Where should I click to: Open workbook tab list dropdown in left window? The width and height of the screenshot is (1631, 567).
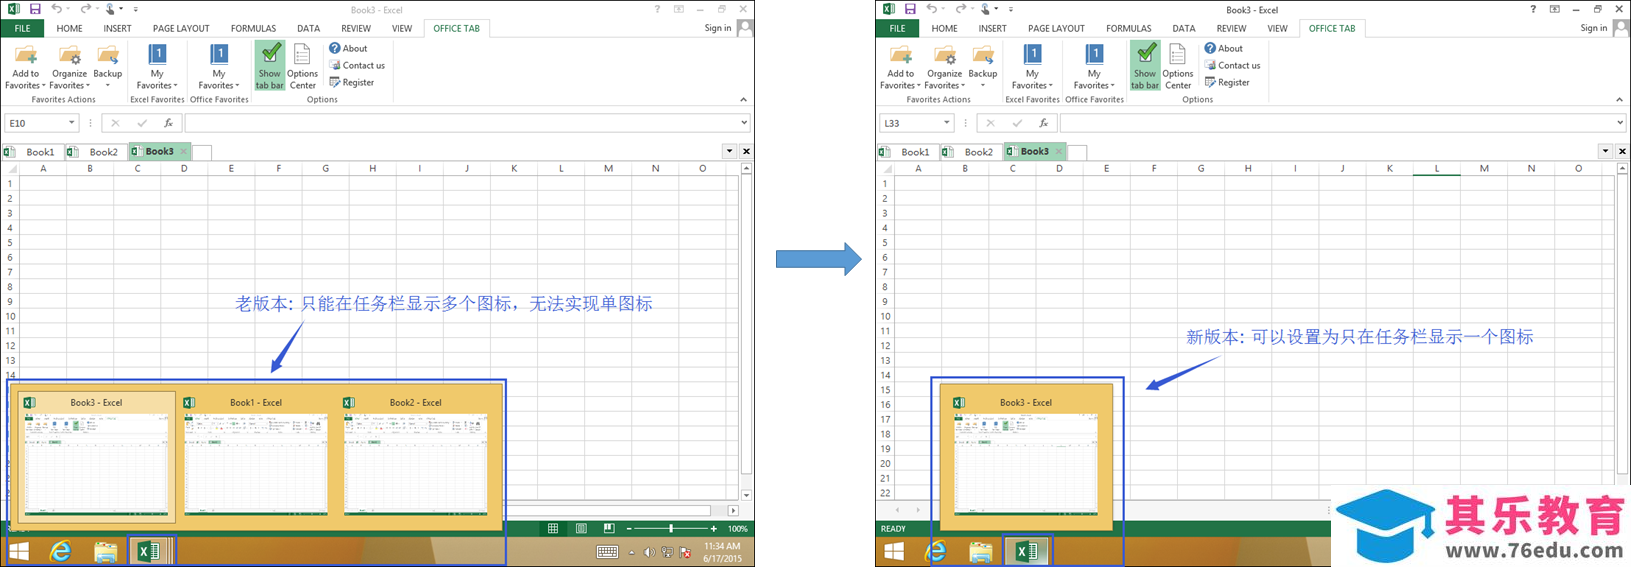pos(729,151)
